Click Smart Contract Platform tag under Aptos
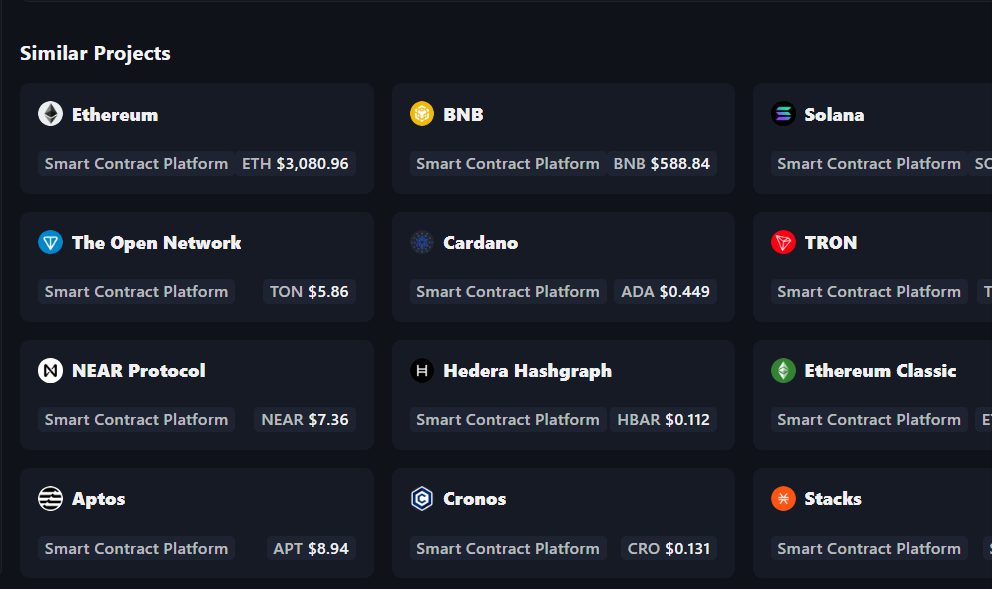This screenshot has height=589, width=992. click(x=136, y=548)
